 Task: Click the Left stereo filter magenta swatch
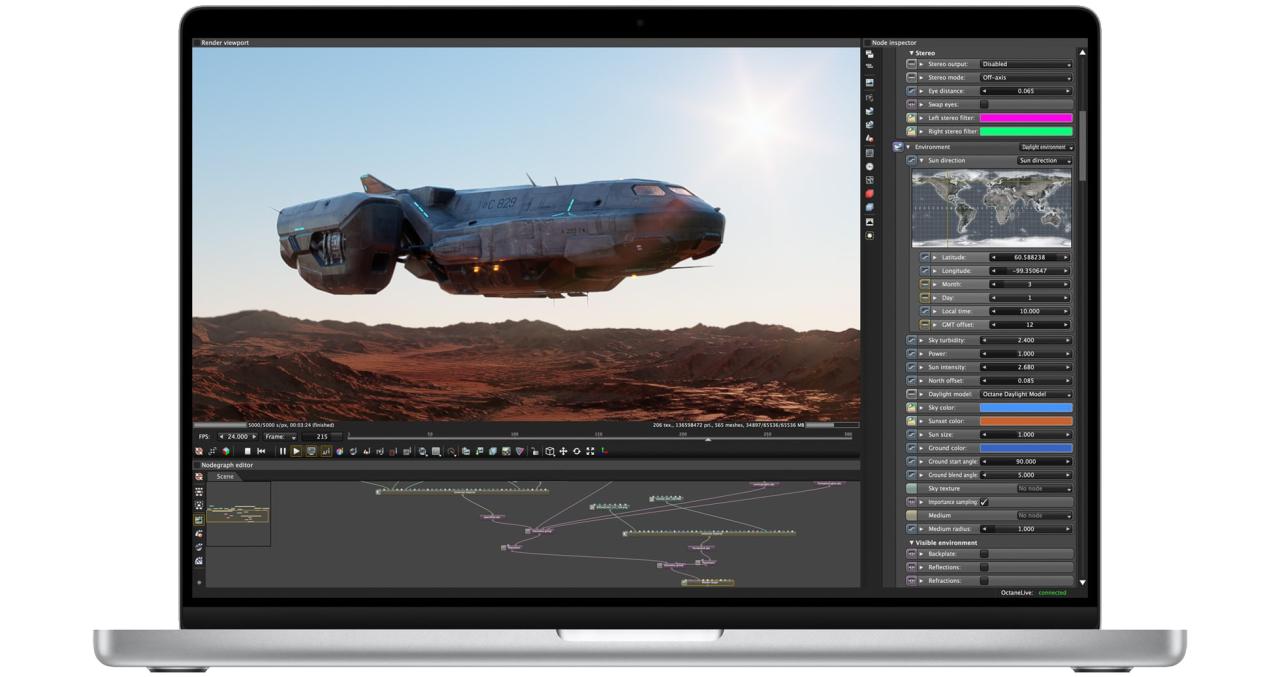(1026, 118)
